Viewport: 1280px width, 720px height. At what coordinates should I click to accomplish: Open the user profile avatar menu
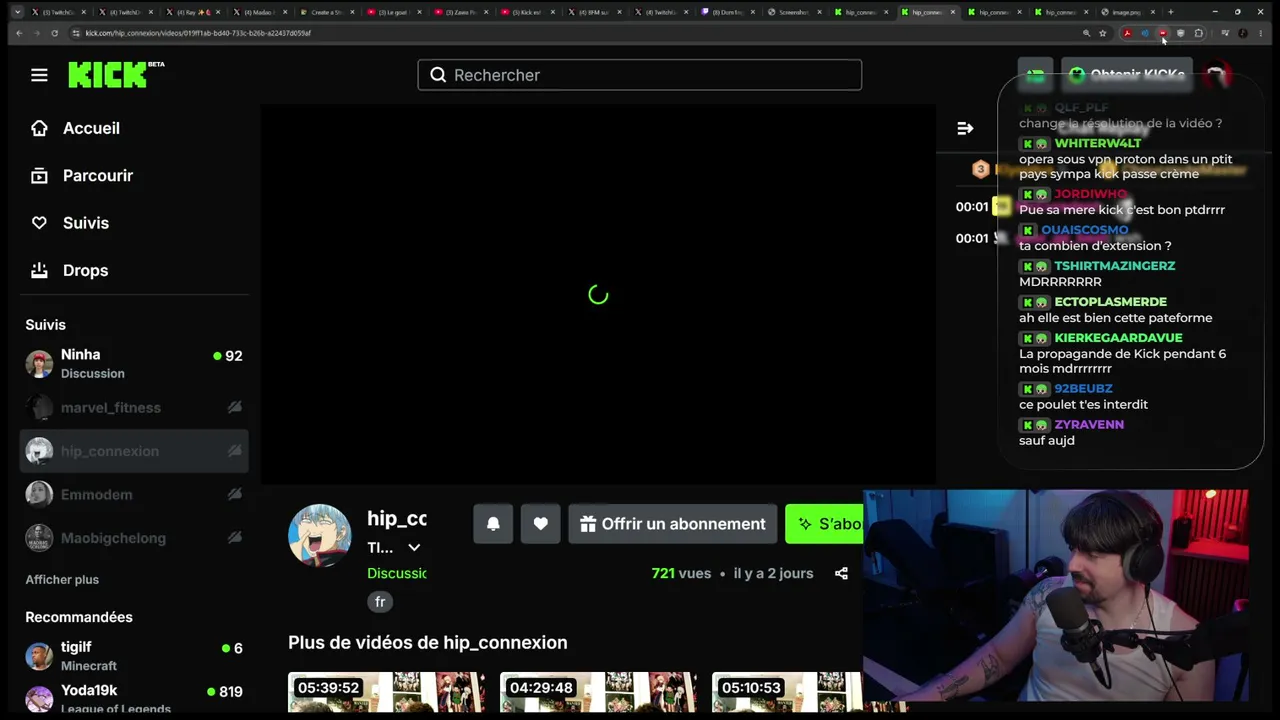coord(1216,75)
